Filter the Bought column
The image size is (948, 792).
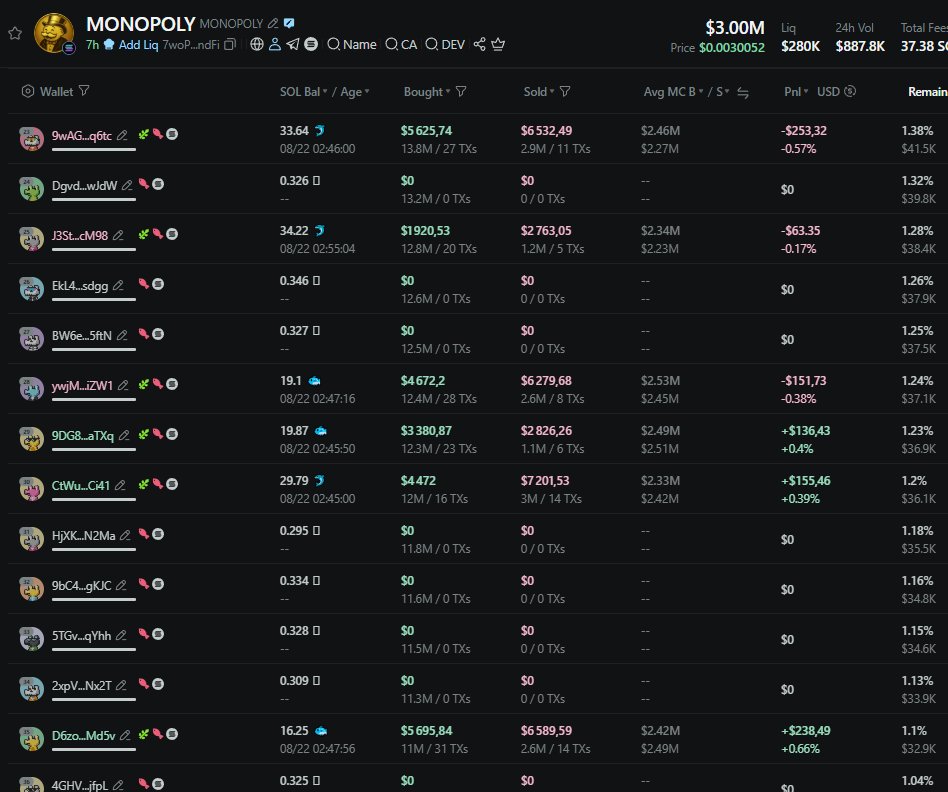461,91
